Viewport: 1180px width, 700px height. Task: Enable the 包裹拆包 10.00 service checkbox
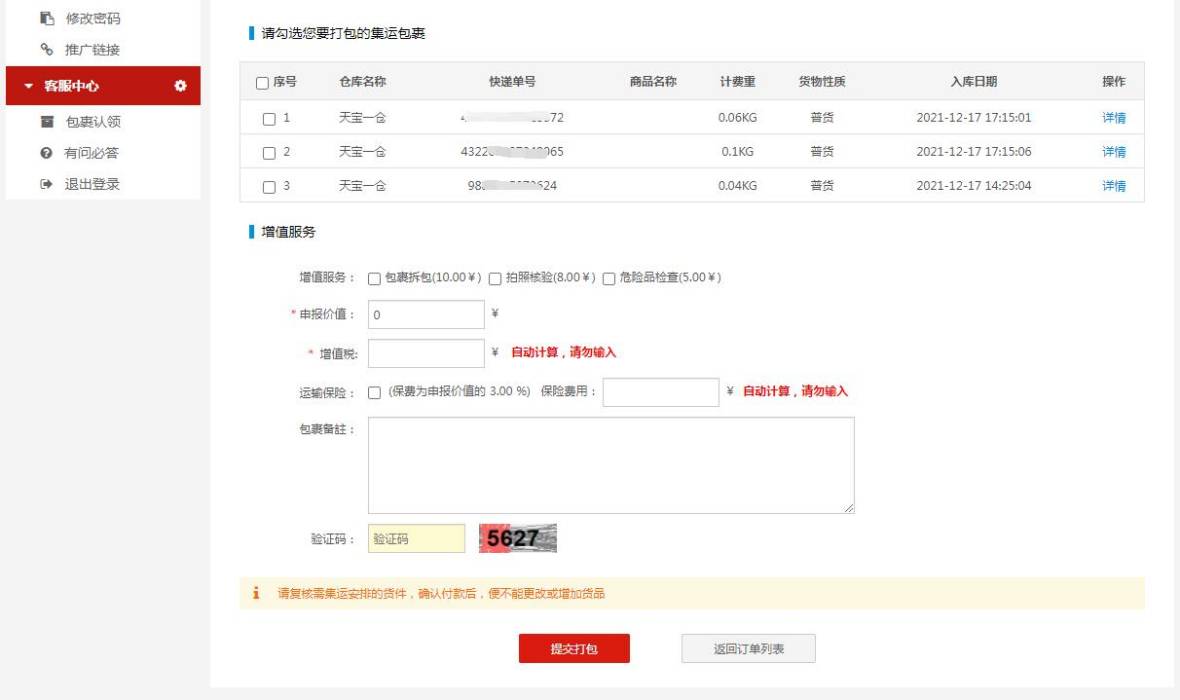(x=374, y=278)
